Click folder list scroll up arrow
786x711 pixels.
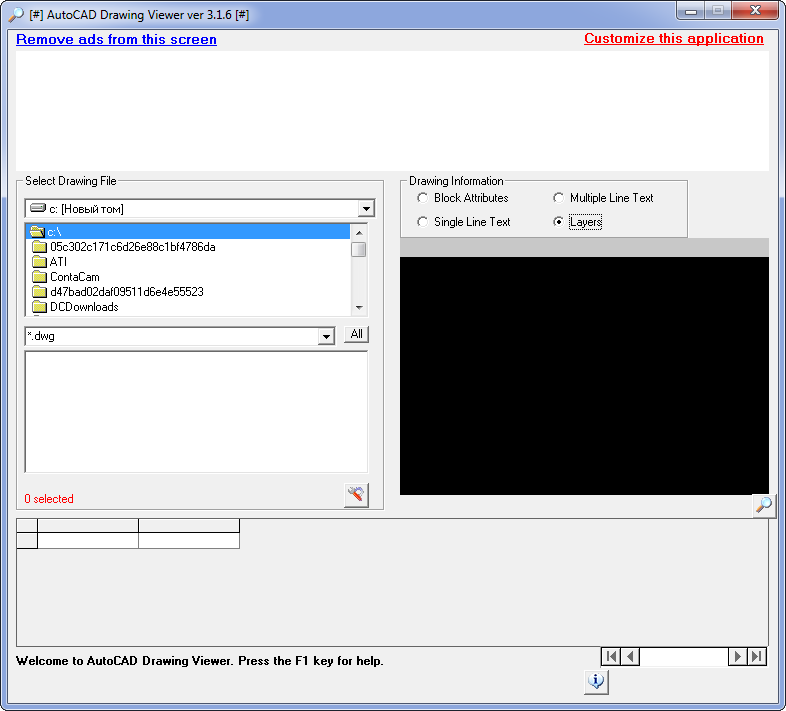(359, 233)
